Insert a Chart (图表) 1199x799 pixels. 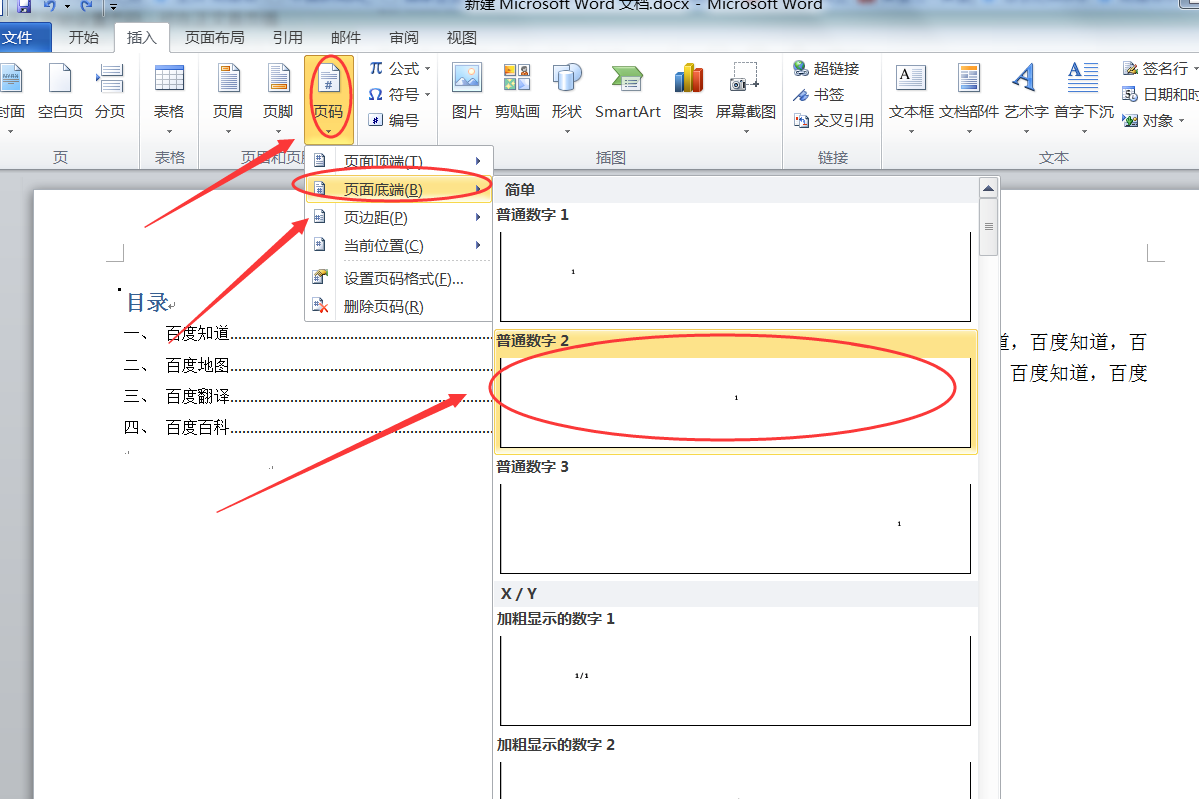[688, 92]
